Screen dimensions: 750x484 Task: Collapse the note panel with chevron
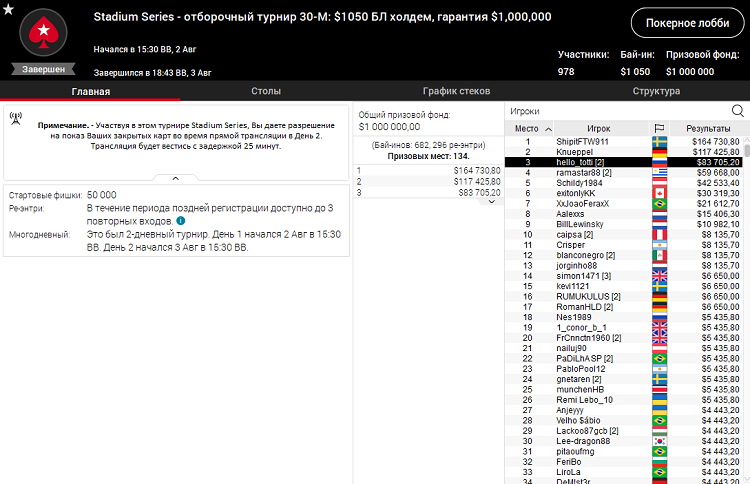tap(176, 178)
